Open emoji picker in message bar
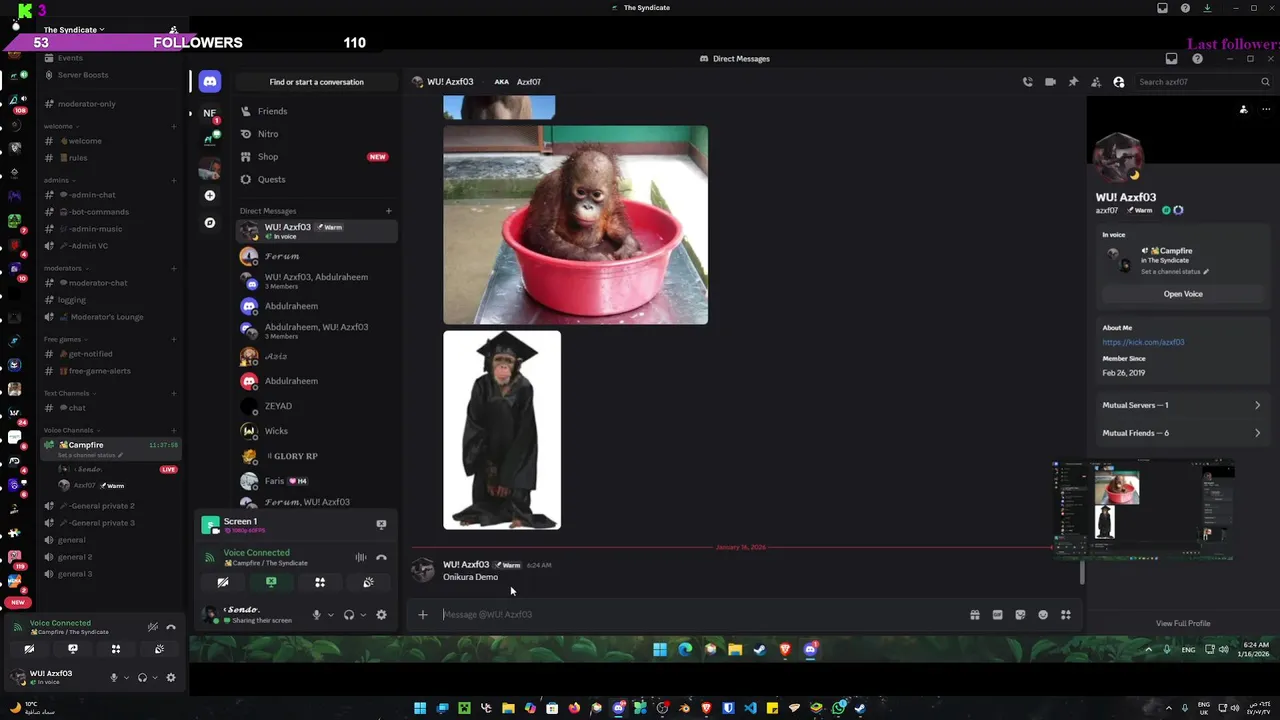This screenshot has width=1280, height=720. pyautogui.click(x=1043, y=615)
